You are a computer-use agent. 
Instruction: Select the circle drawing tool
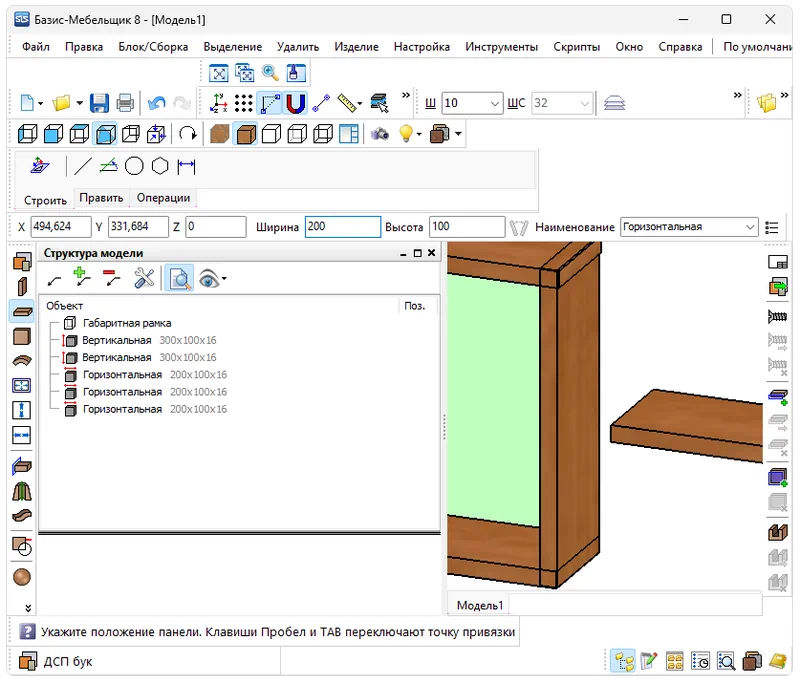click(134, 166)
